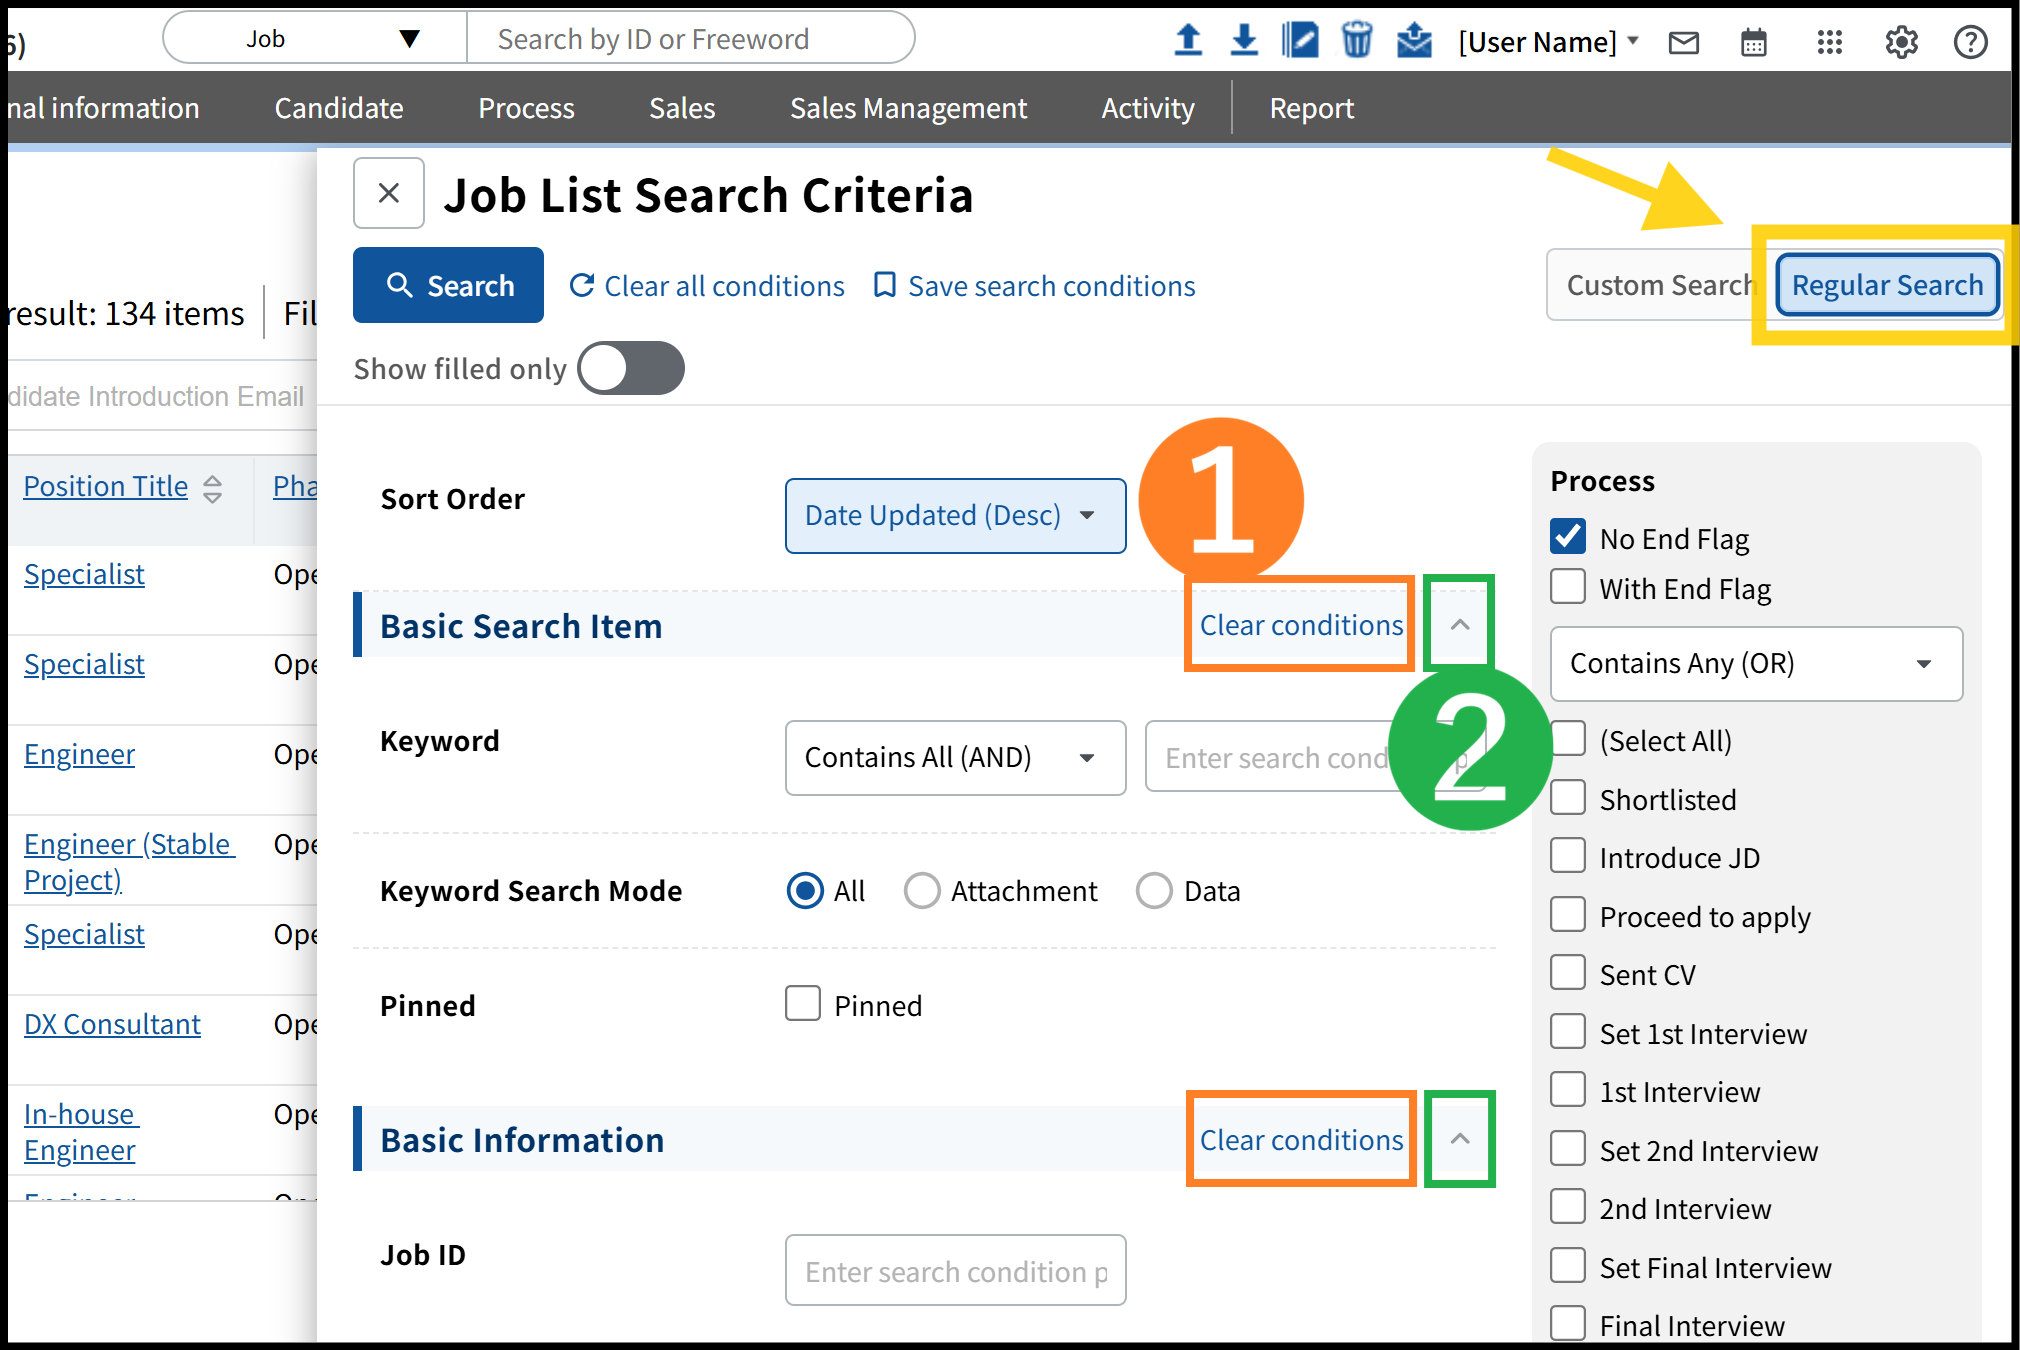Toggle Show filled only switch
2020x1350 pixels.
click(x=631, y=368)
